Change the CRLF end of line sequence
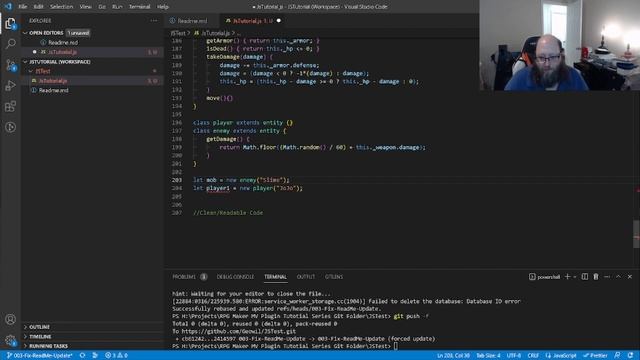The width and height of the screenshot is (640, 360). click(x=533, y=356)
